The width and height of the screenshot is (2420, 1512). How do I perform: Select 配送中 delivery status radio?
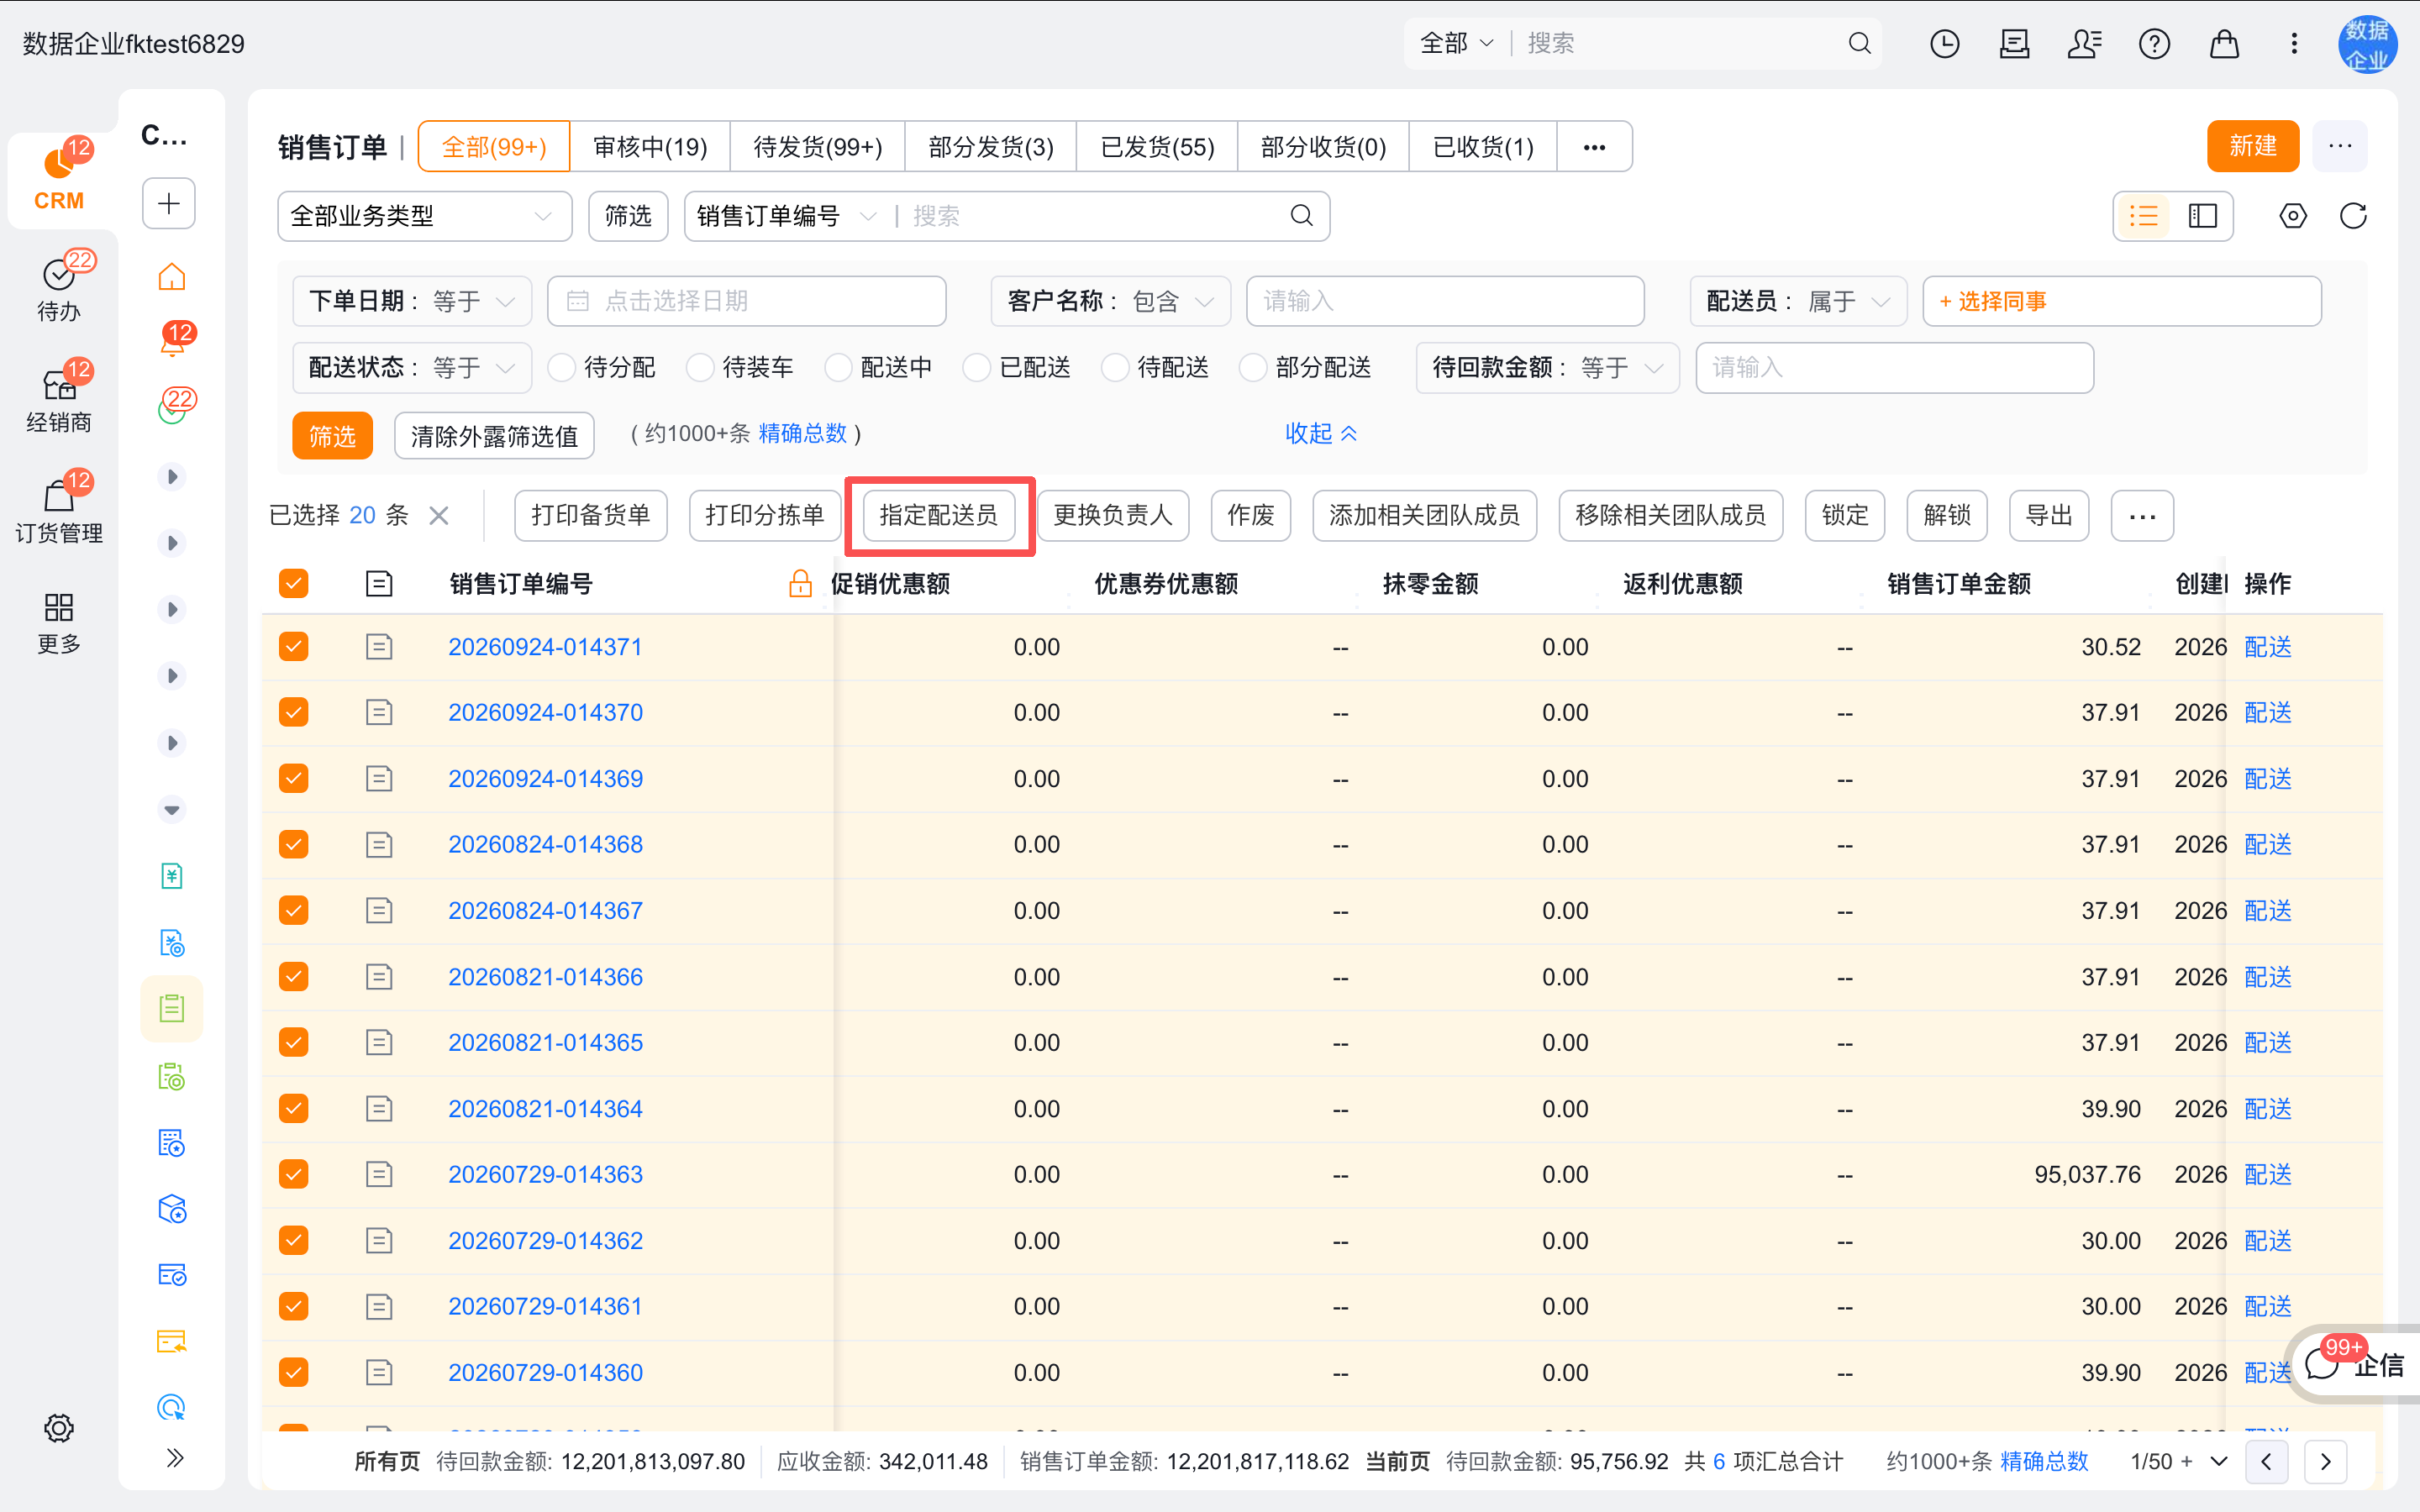(838, 368)
